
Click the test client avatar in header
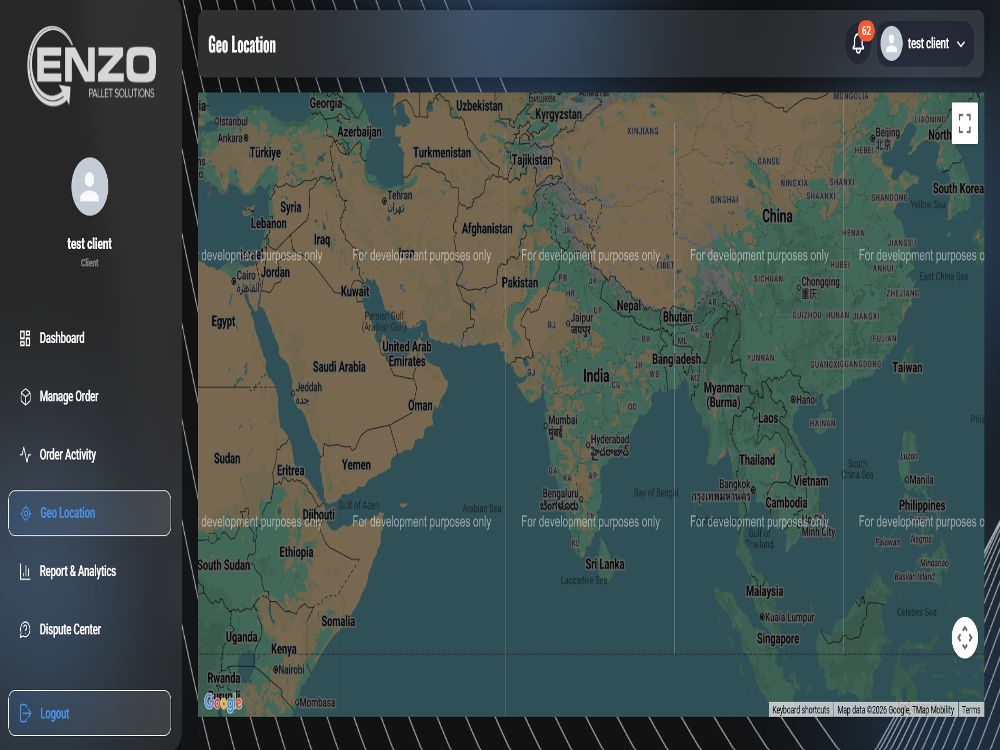(x=891, y=43)
